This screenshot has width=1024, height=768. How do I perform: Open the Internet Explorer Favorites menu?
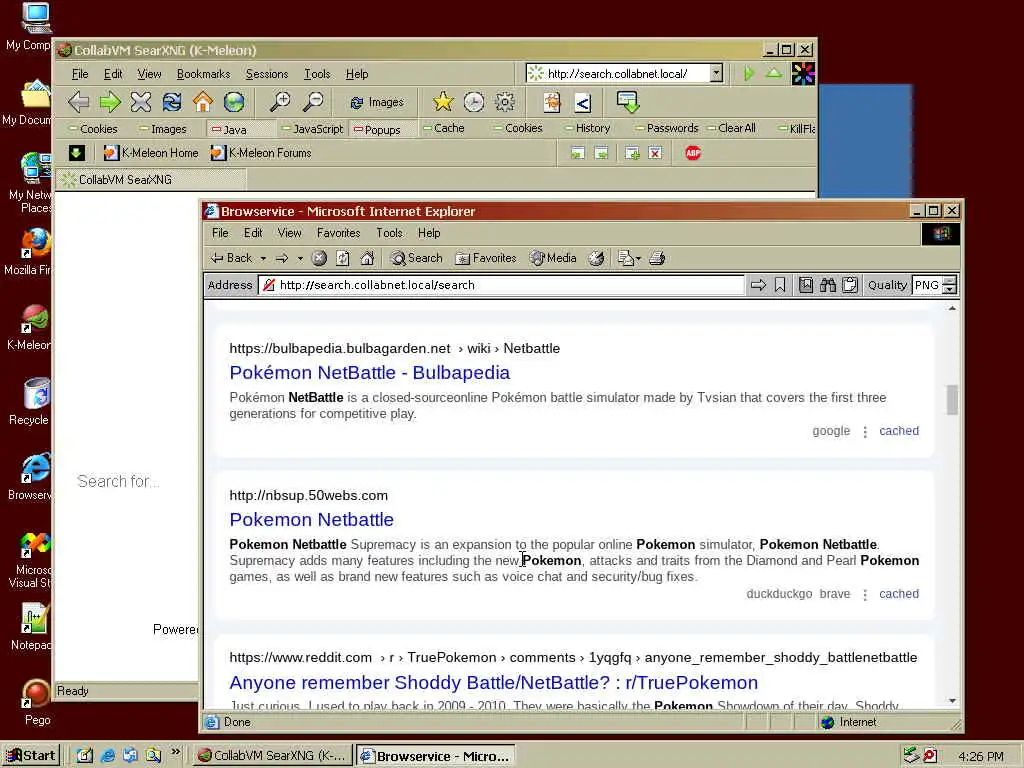(338, 232)
